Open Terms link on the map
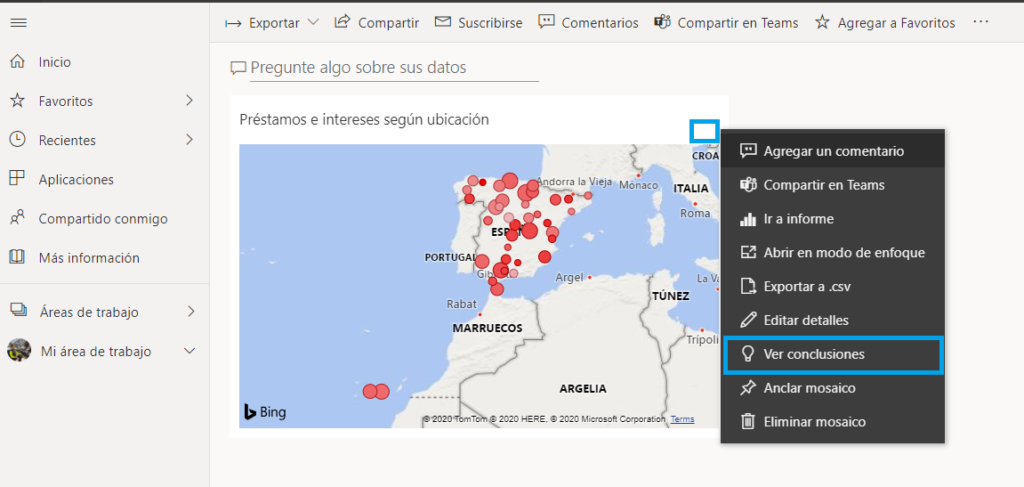Image resolution: width=1024 pixels, height=487 pixels. tap(682, 419)
